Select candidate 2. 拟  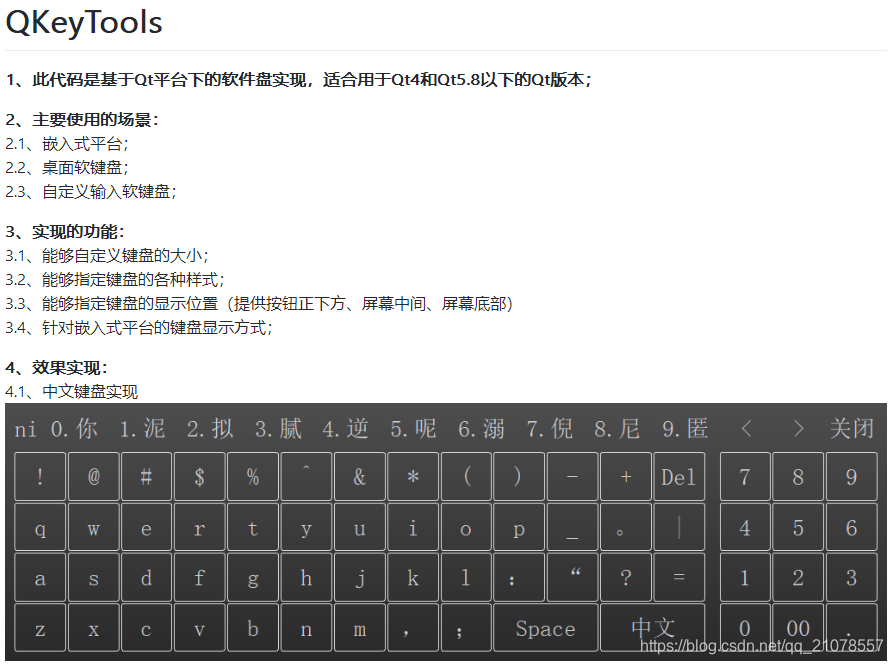coord(210,428)
